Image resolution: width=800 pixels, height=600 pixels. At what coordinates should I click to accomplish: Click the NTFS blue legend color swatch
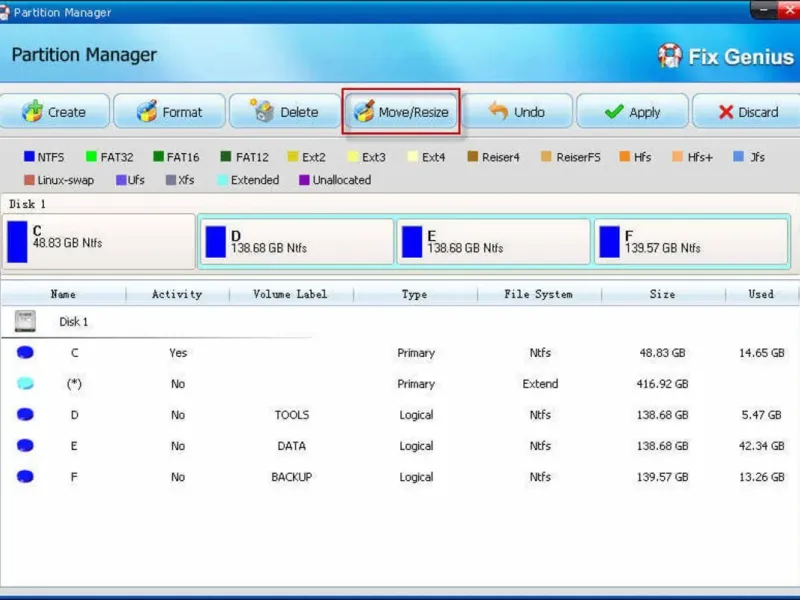[x=29, y=156]
